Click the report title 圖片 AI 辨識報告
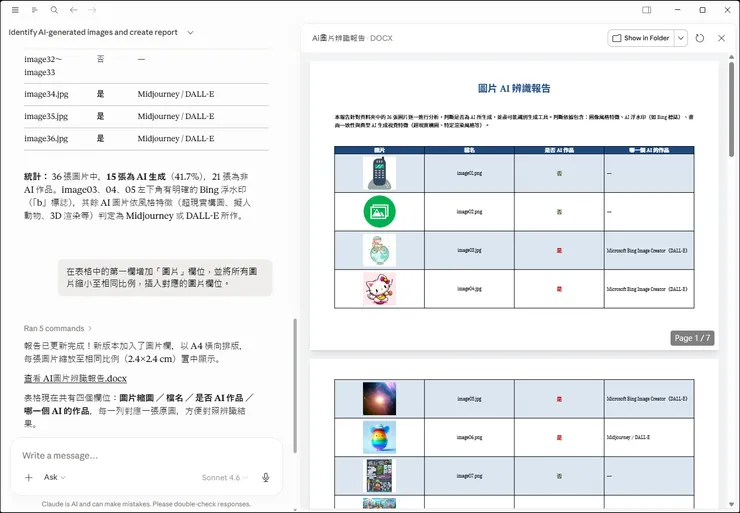Screen dimensions: 740x513 (514, 88)
